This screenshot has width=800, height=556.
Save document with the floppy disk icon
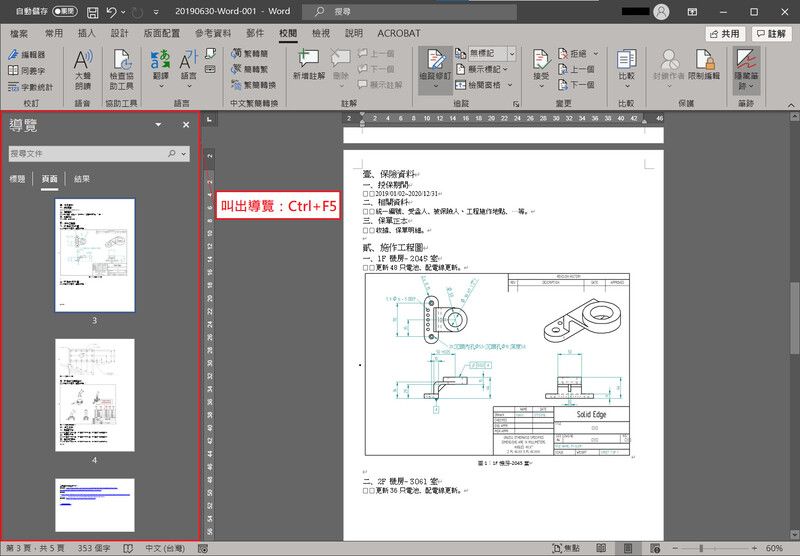pos(92,12)
